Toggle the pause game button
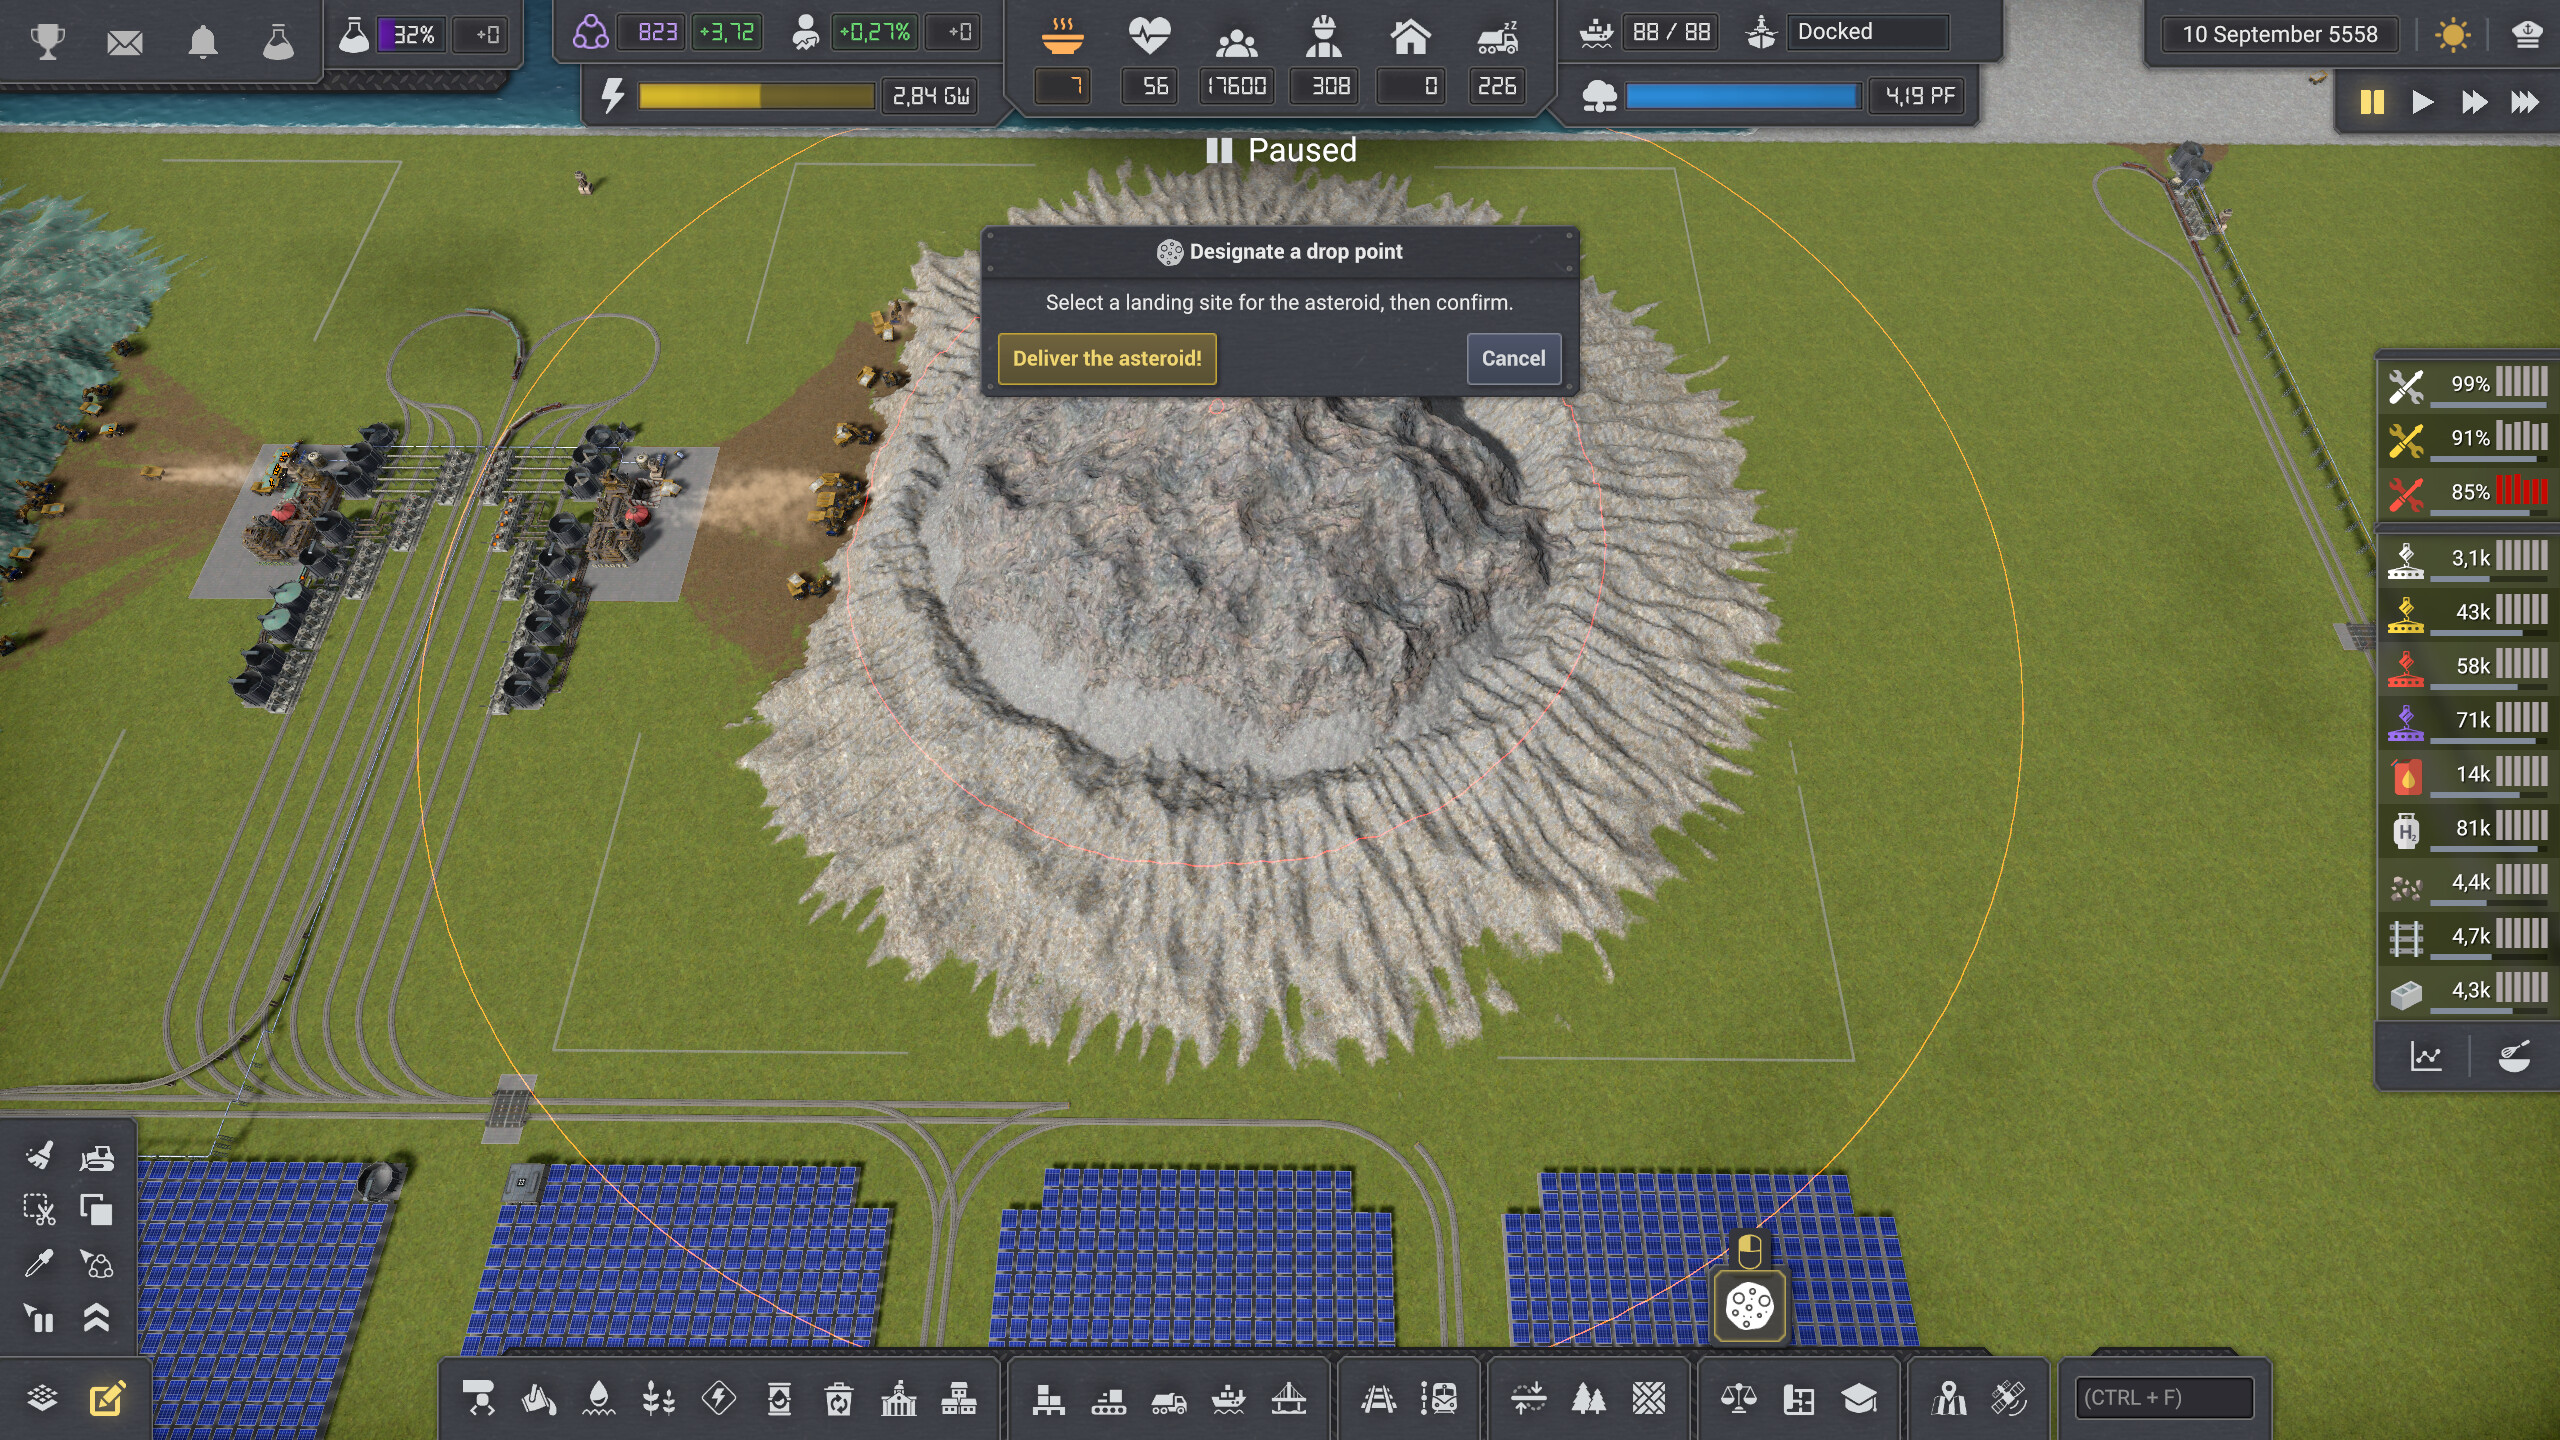Image resolution: width=2560 pixels, height=1440 pixels. pos(2372,102)
